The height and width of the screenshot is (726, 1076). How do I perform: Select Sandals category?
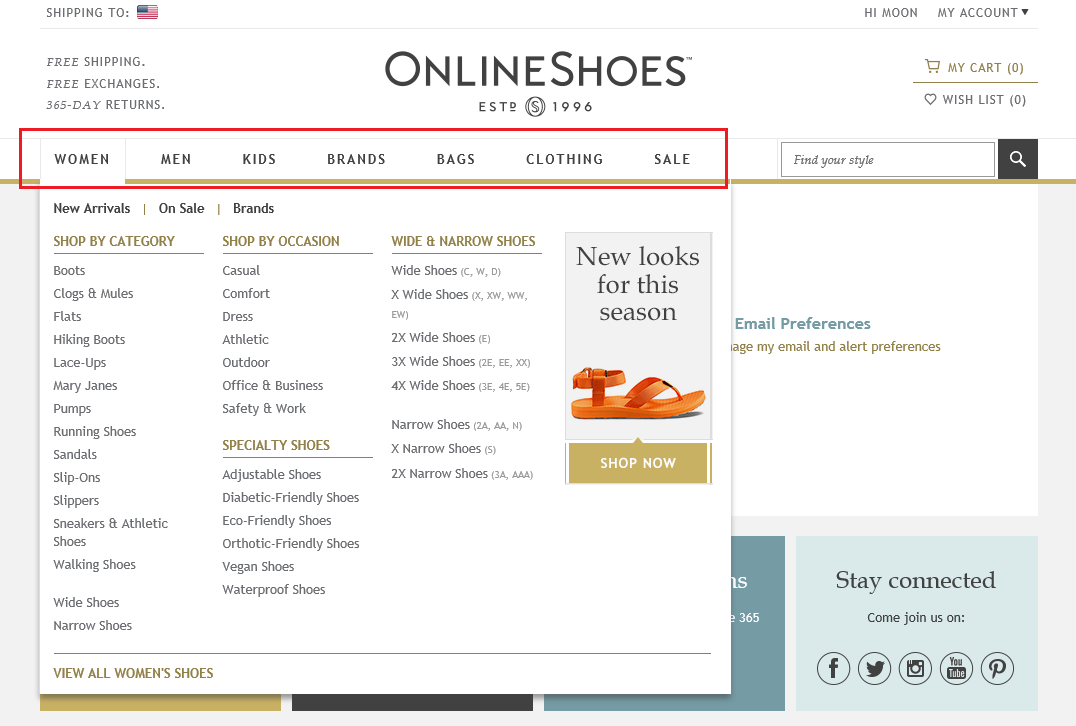[75, 454]
